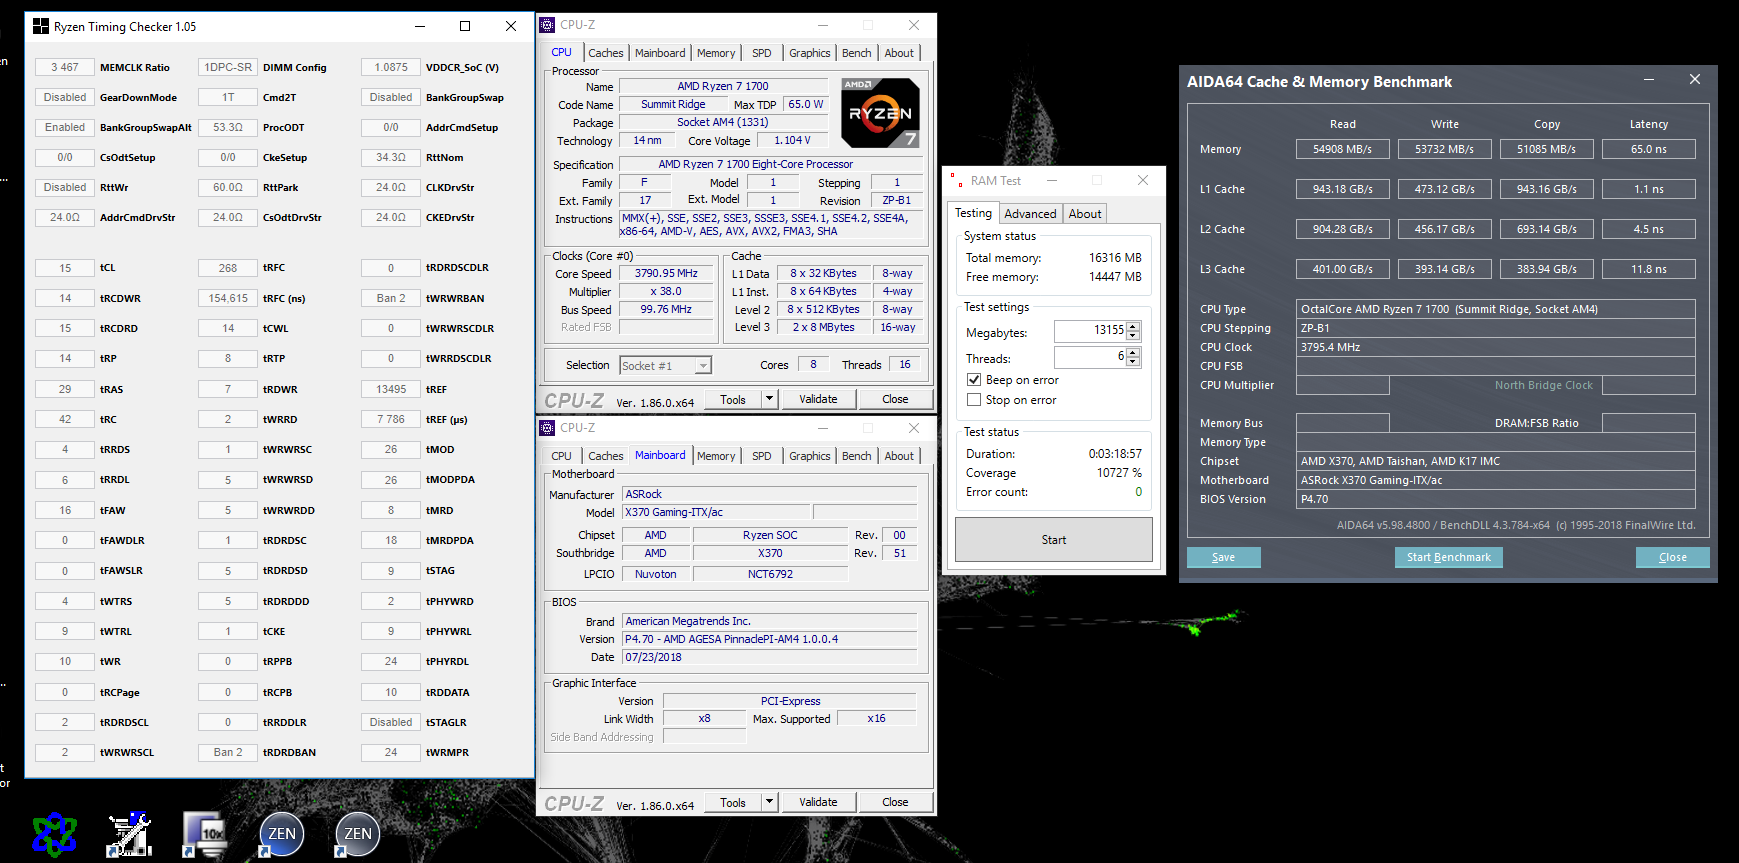Screen dimensions: 1739x863
Task: Click Close button in AIDA64 window
Action: point(1672,558)
